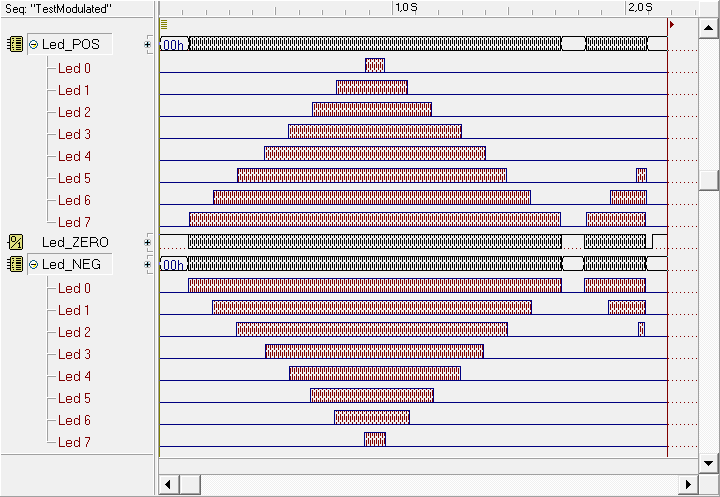720x497 pixels.
Task: Select Led 6 under Led_POS
Action: pyautogui.click(x=74, y=200)
